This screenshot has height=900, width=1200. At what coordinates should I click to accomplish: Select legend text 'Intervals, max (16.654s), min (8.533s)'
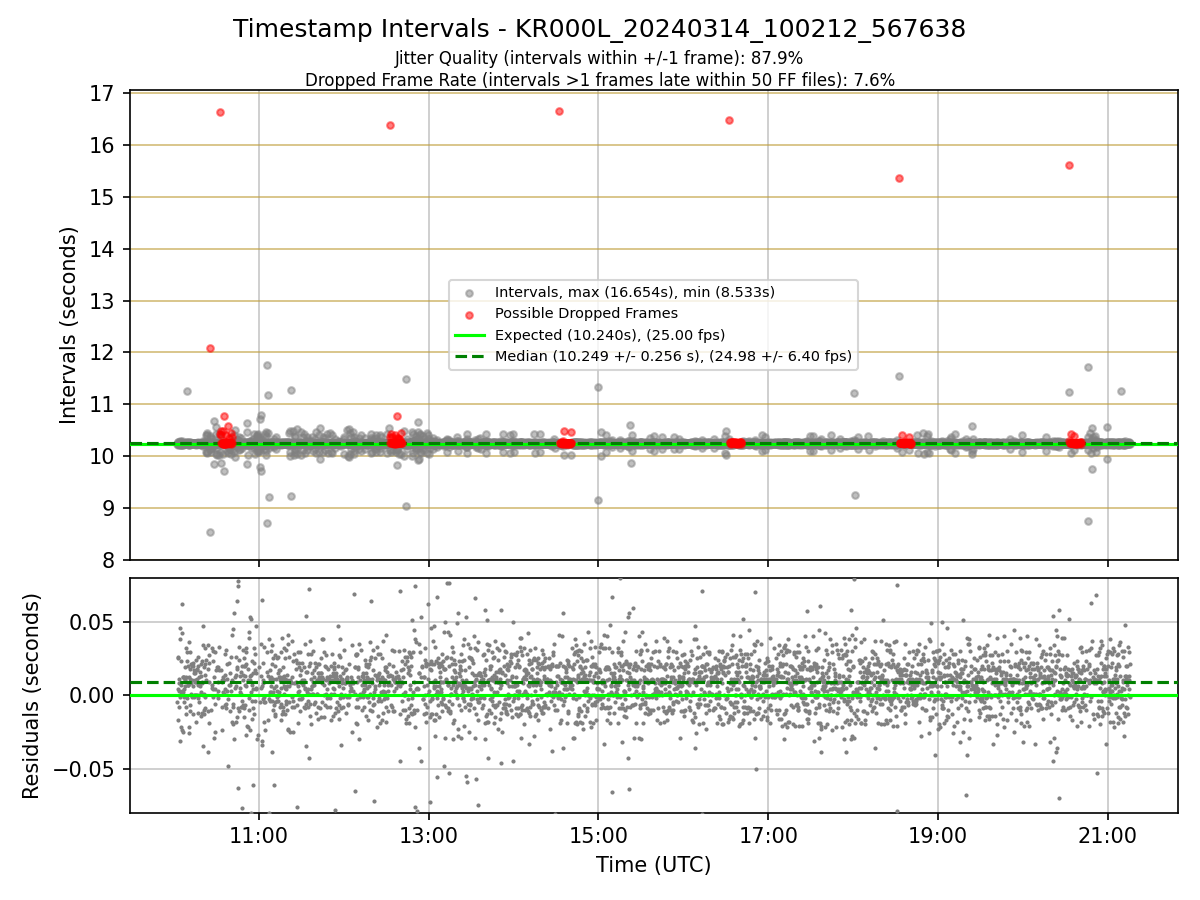pyautogui.click(x=635, y=292)
